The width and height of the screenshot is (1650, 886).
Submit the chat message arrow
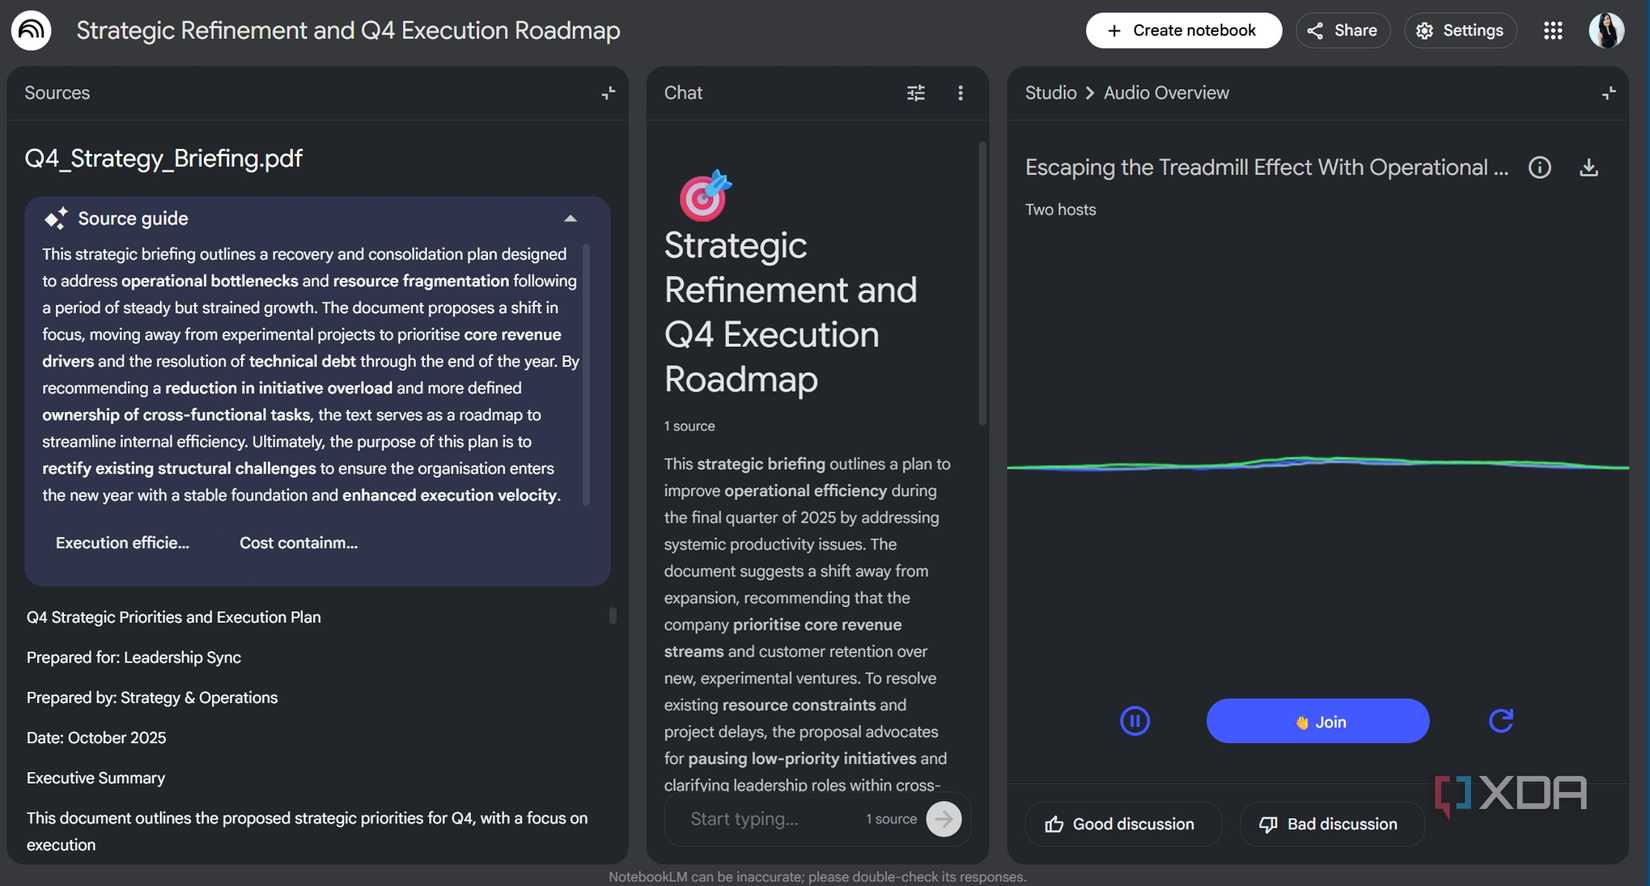944,819
